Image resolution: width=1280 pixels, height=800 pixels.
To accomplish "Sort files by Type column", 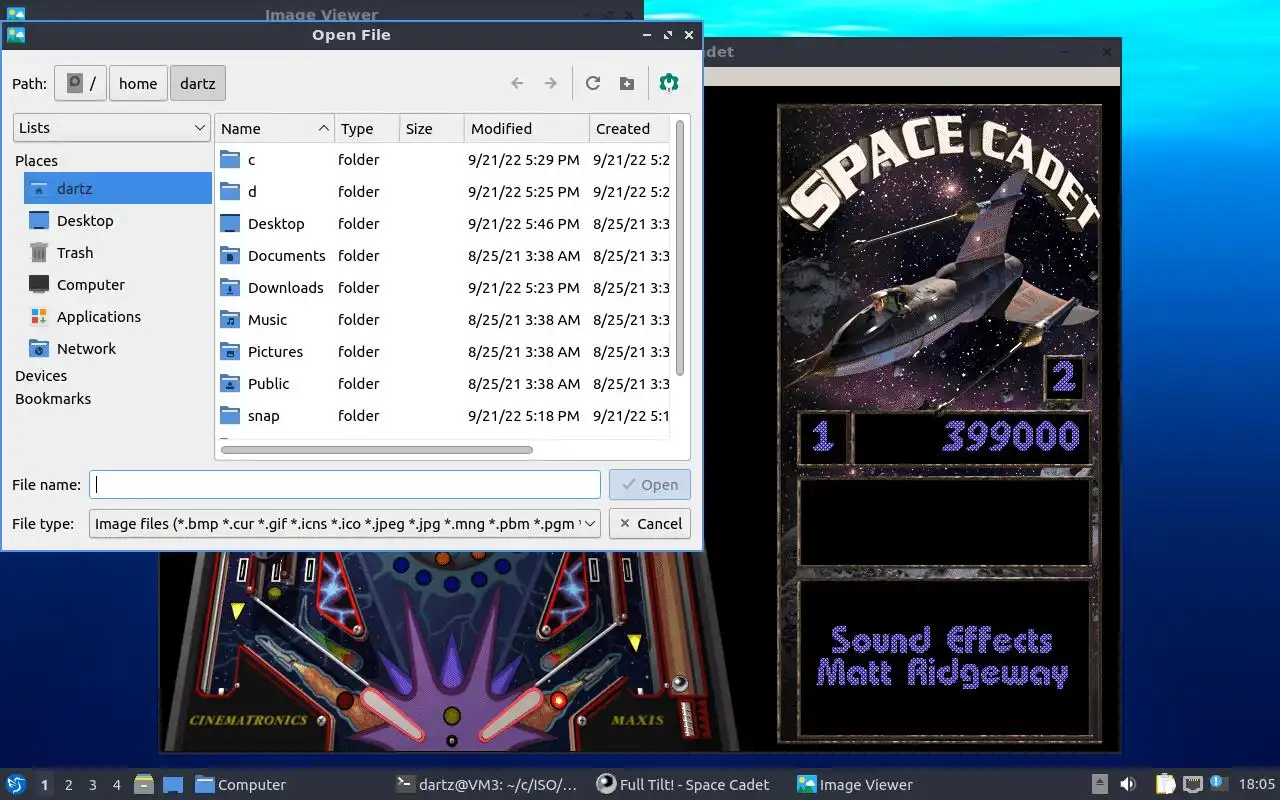I will (x=367, y=128).
